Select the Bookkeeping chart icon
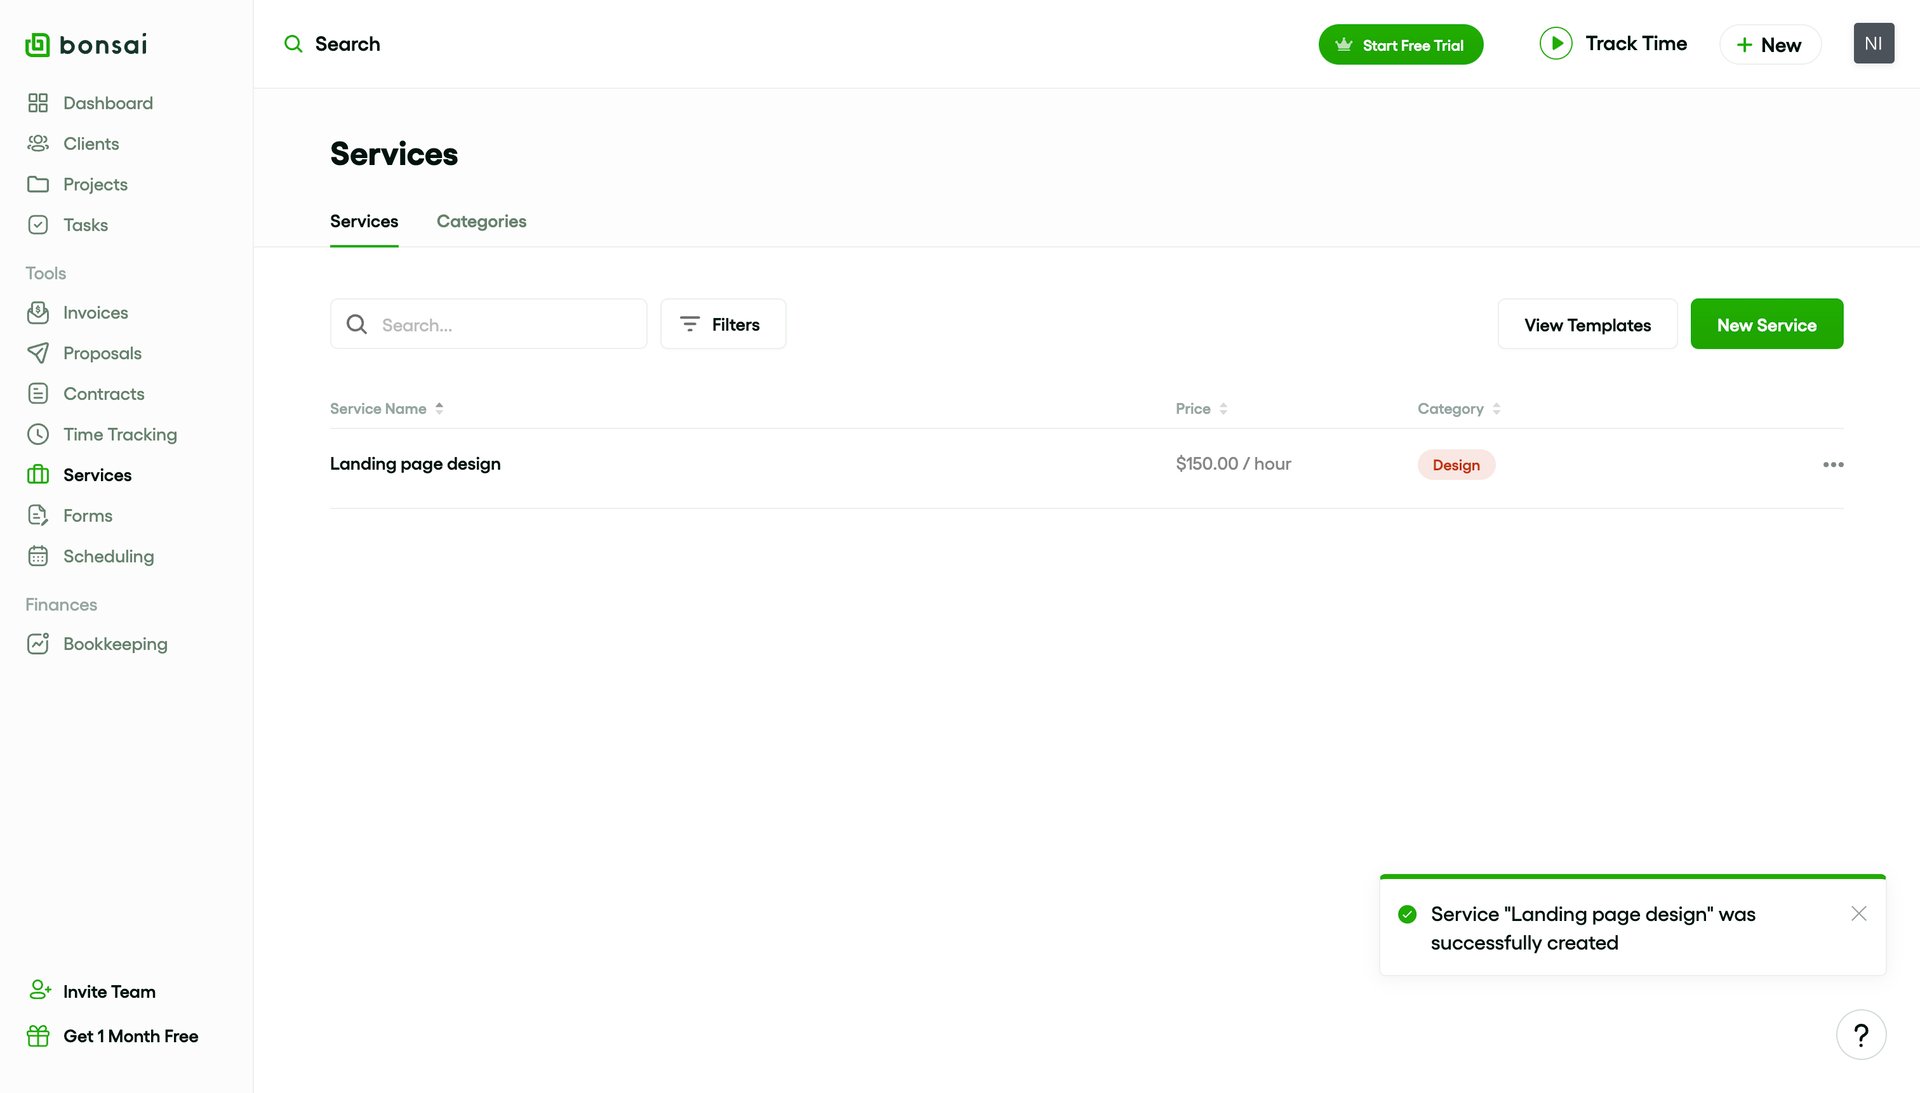 pos(38,643)
